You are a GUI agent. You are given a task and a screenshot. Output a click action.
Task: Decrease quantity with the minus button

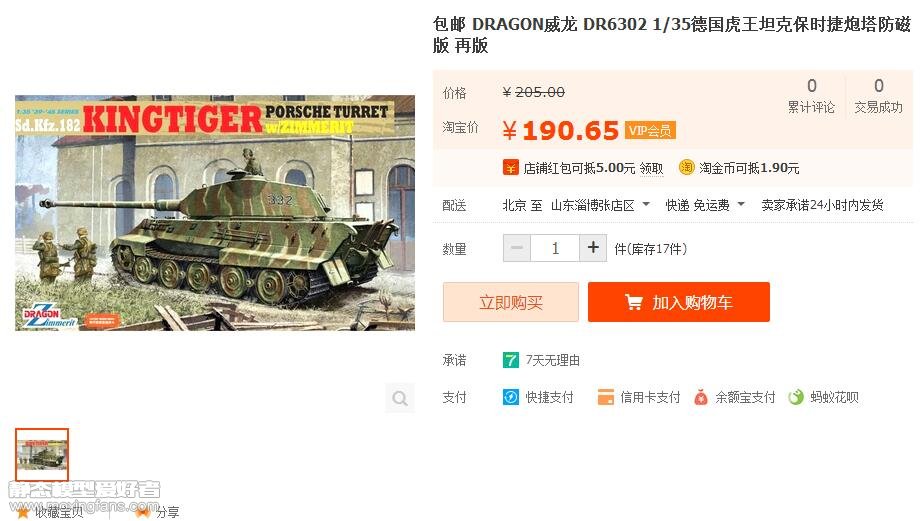517,248
